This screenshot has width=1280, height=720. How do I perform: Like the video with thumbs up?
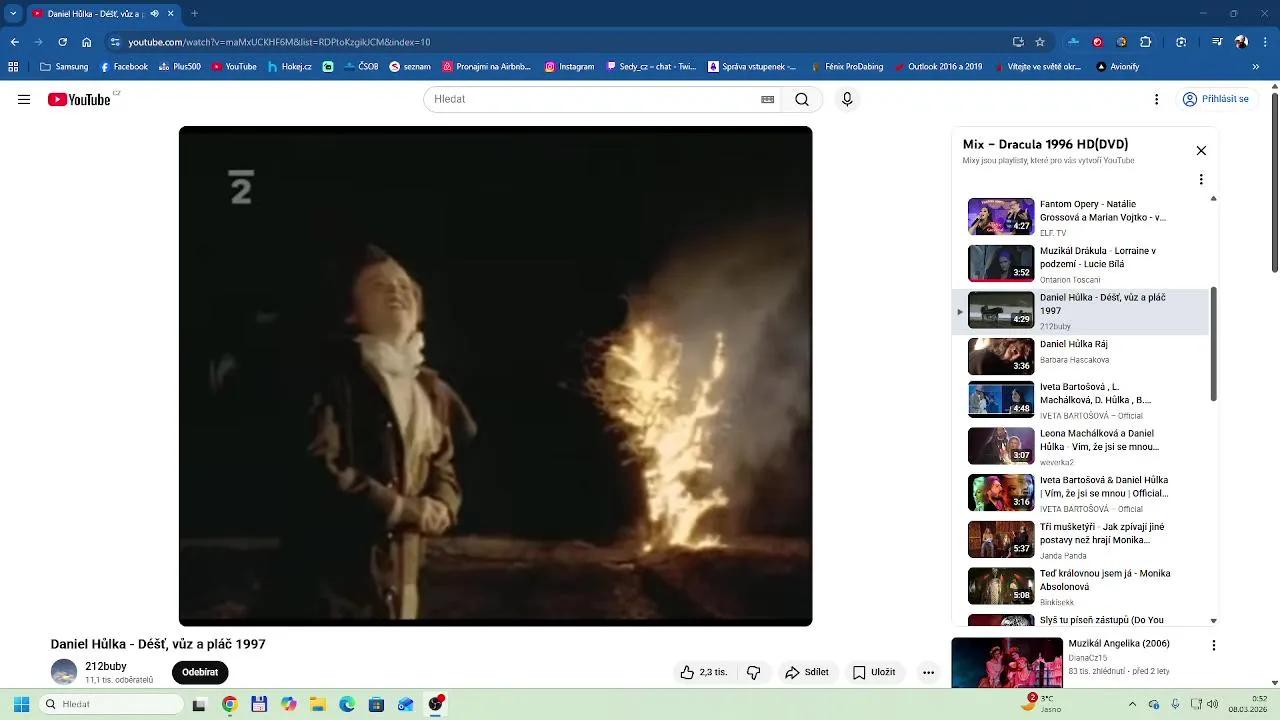coord(704,672)
